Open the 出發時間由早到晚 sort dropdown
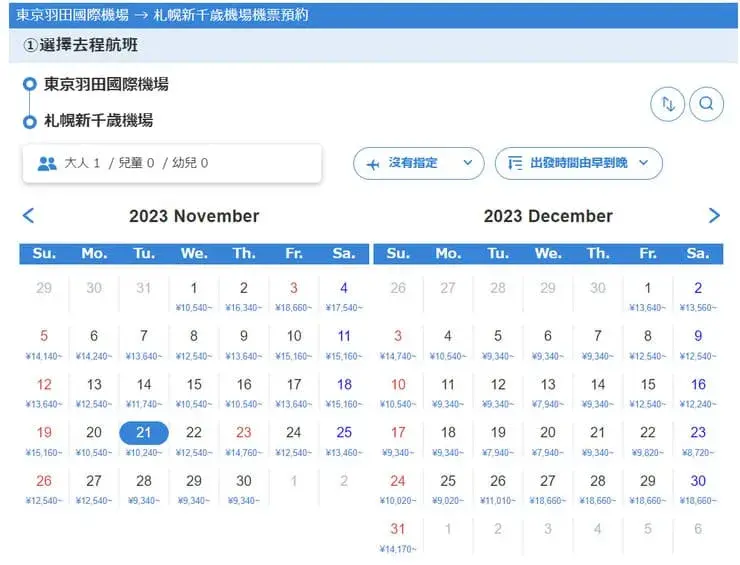The image size is (740, 565). pyautogui.click(x=579, y=163)
